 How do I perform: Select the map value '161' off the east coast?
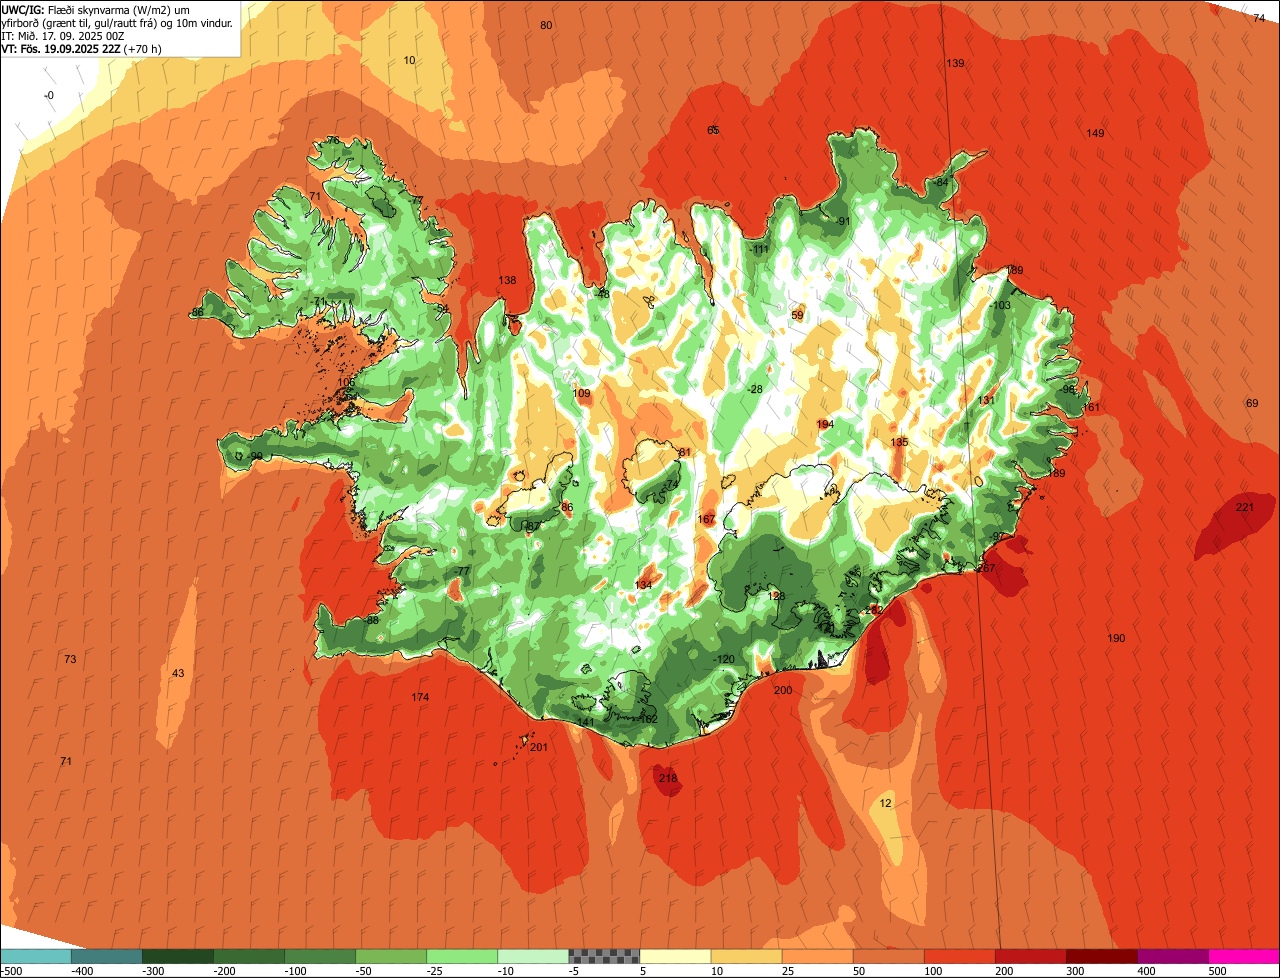(x=1091, y=407)
